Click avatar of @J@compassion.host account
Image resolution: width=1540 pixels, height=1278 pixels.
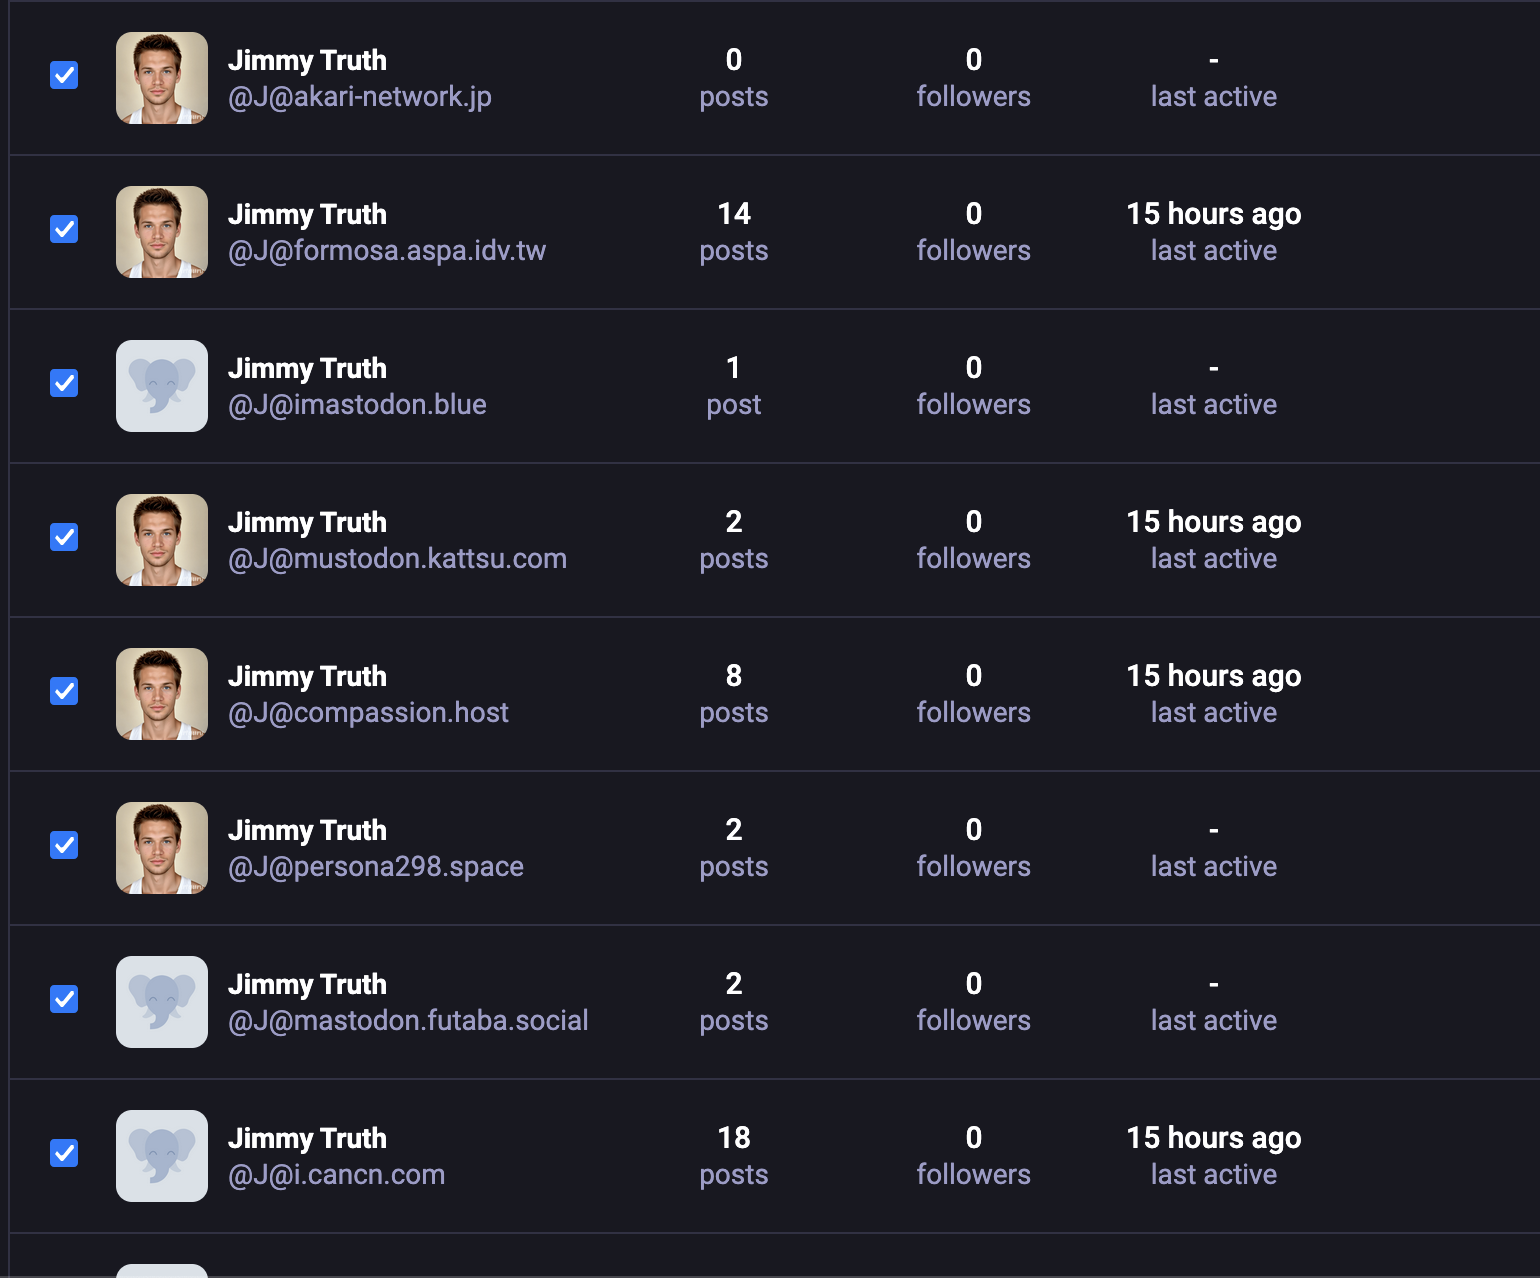point(162,694)
